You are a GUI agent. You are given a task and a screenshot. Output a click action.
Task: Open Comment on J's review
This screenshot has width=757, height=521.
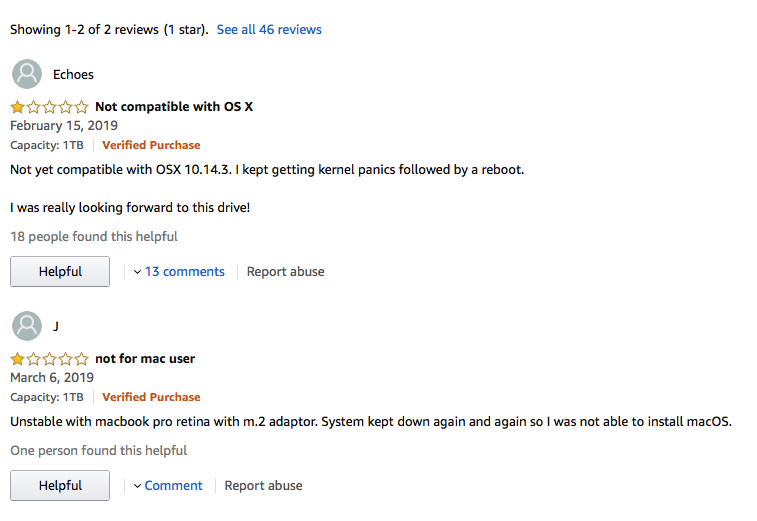click(173, 485)
